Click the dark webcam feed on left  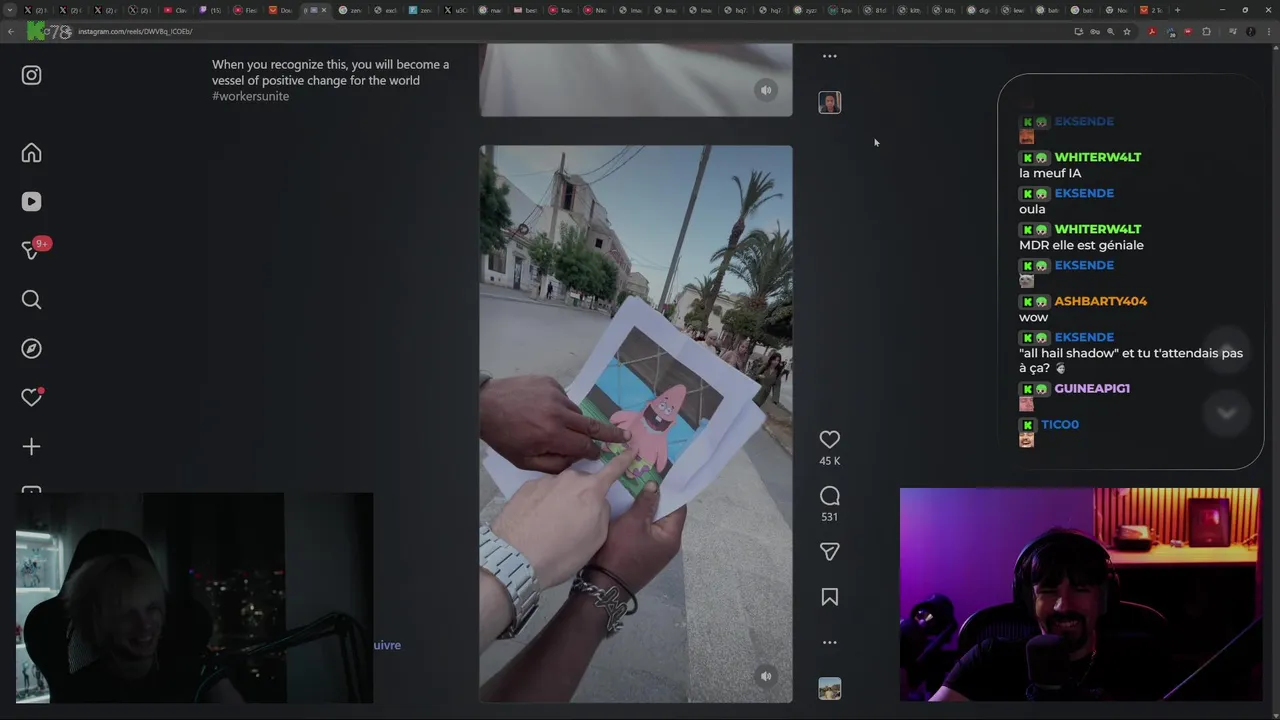pyautogui.click(x=195, y=597)
